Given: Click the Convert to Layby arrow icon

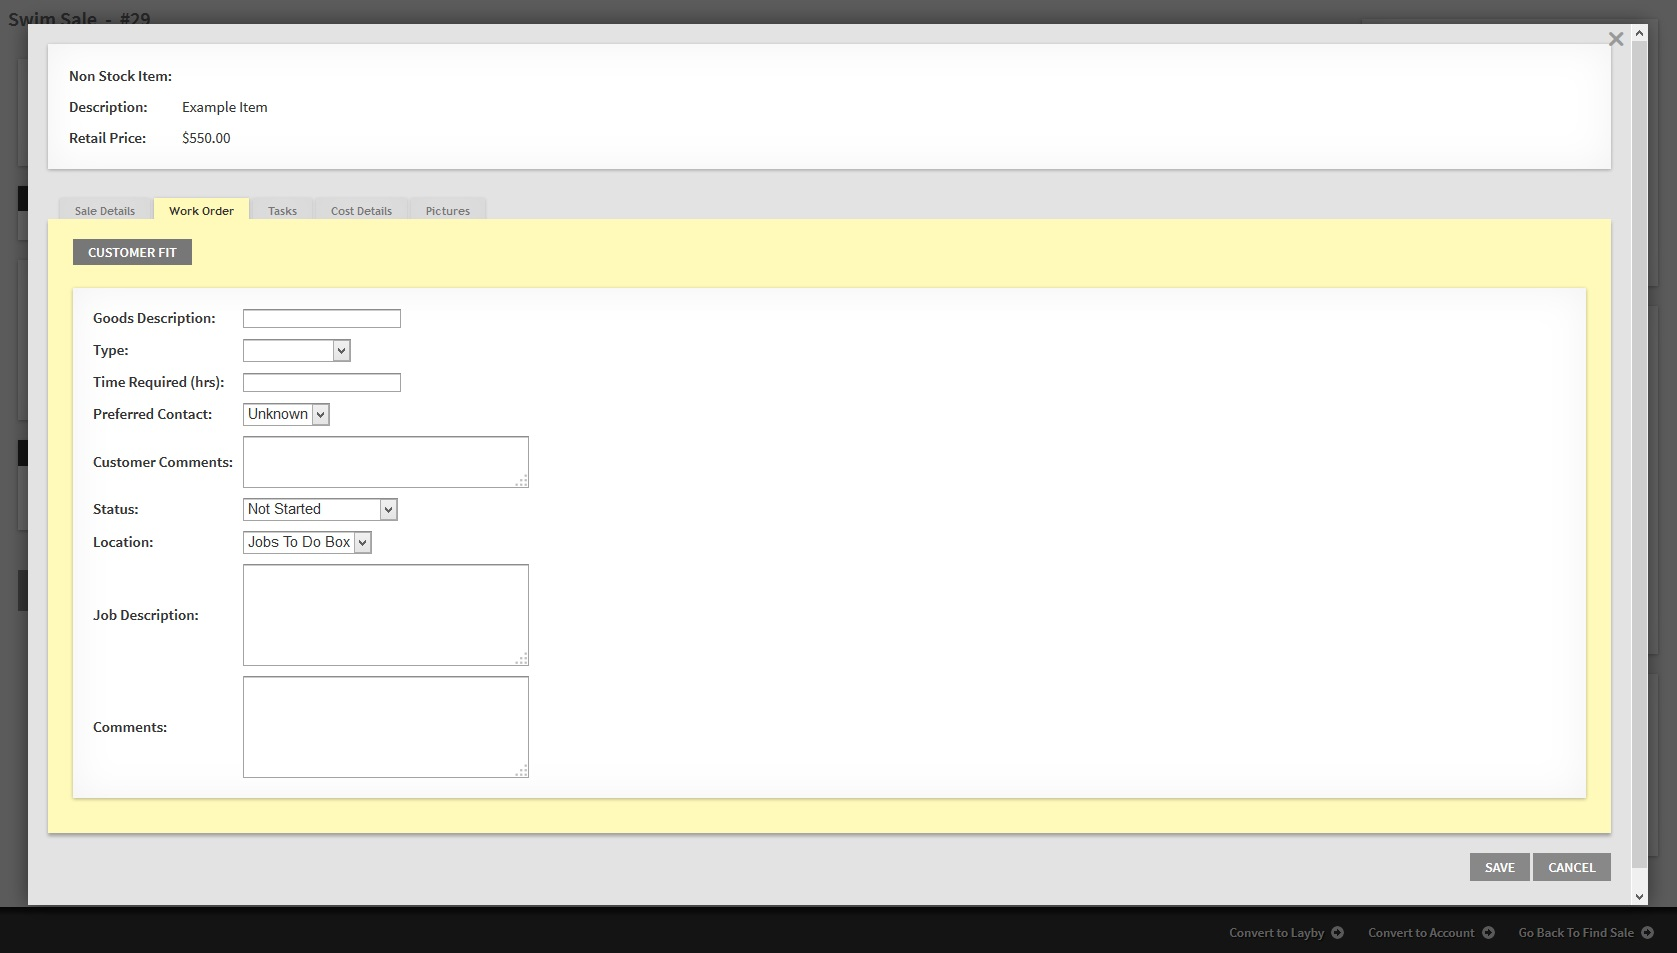Looking at the screenshot, I should (1337, 933).
